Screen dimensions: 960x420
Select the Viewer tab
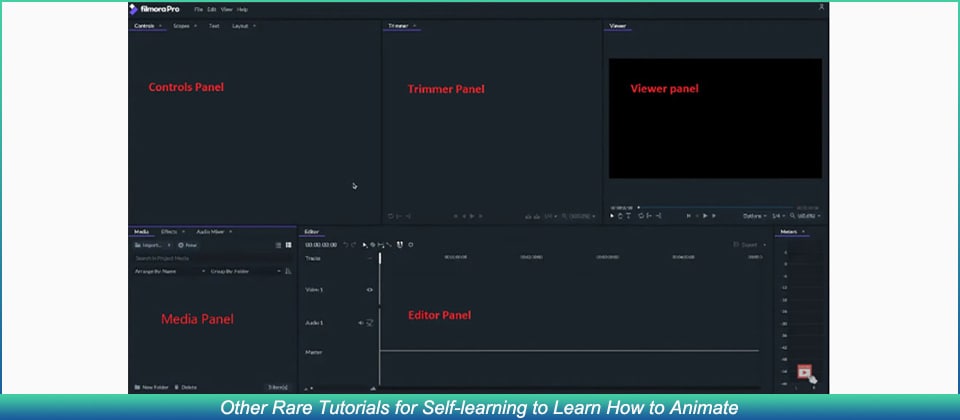coord(617,26)
